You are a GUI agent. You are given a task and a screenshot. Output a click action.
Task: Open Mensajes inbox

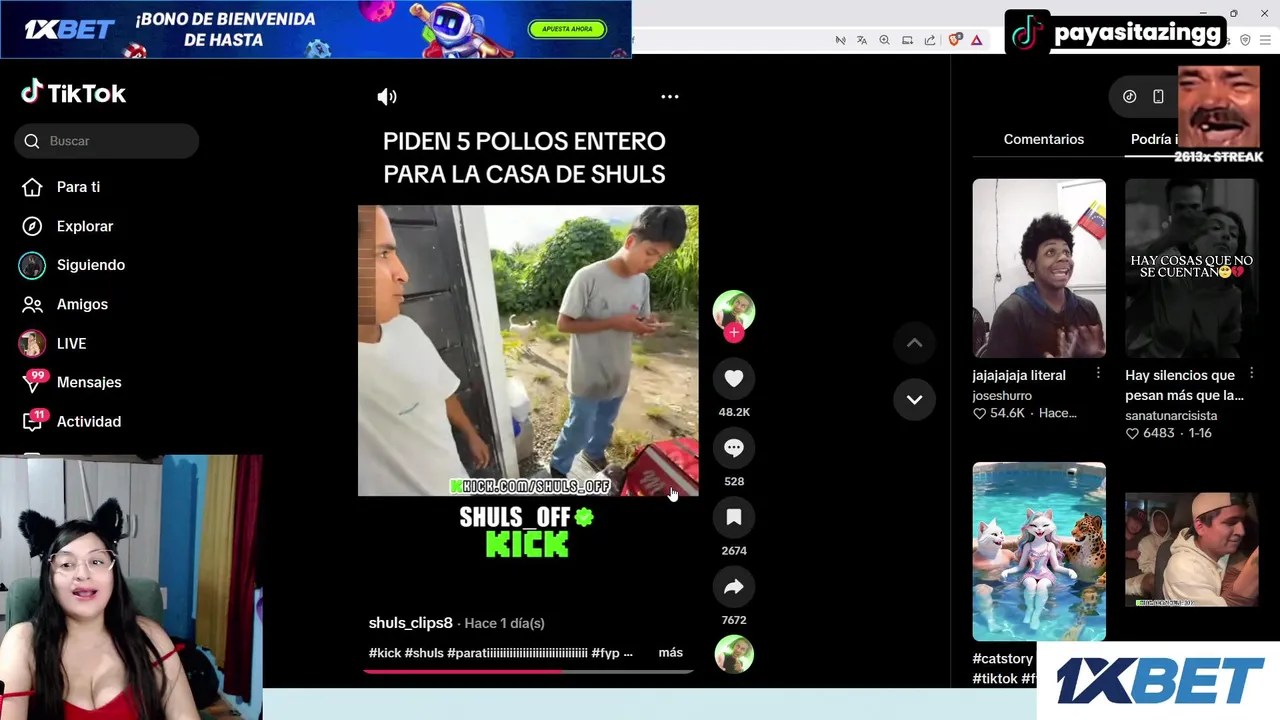coord(89,382)
